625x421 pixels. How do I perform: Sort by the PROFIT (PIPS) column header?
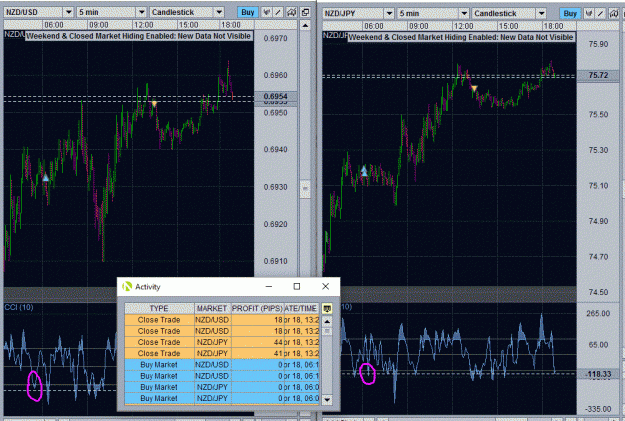(x=257, y=308)
